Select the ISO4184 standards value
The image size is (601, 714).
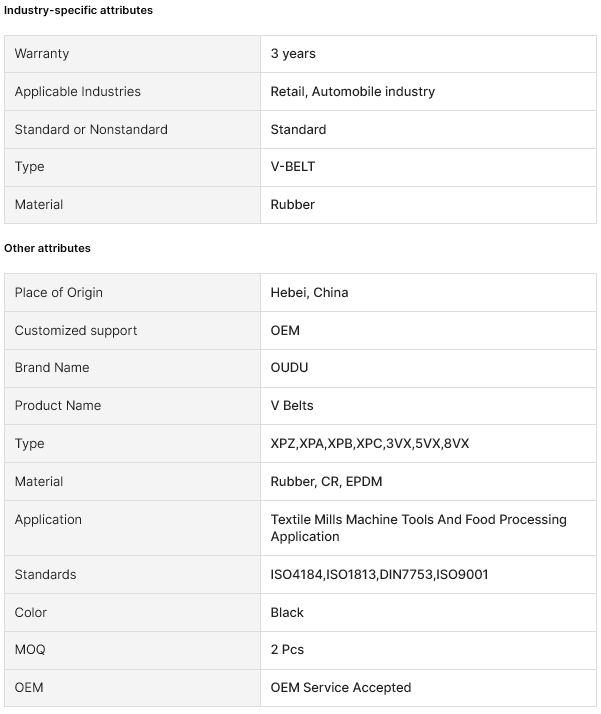[x=379, y=575]
